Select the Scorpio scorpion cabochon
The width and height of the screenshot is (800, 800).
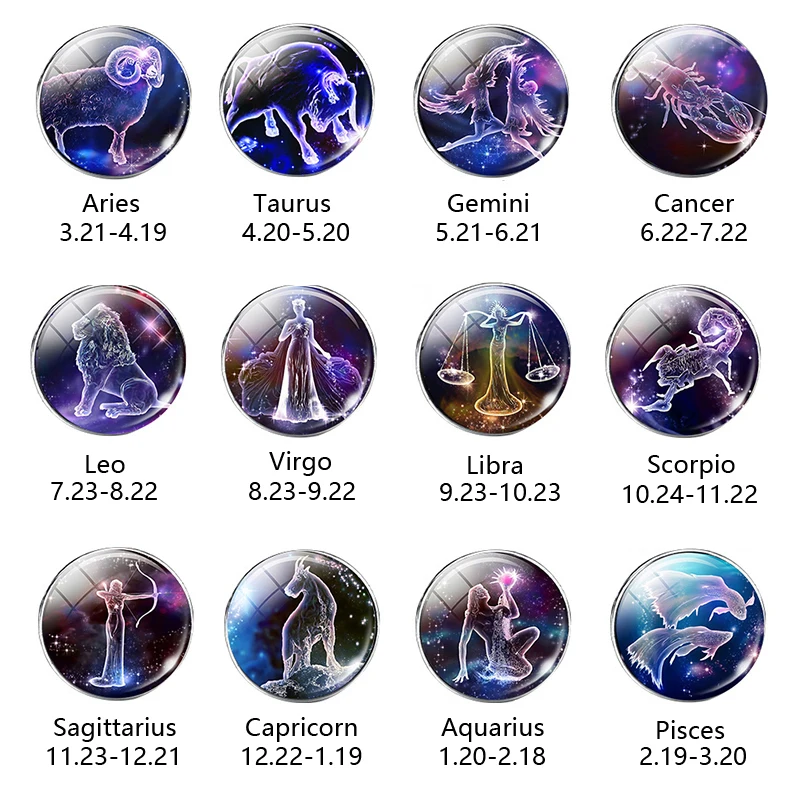(x=684, y=360)
